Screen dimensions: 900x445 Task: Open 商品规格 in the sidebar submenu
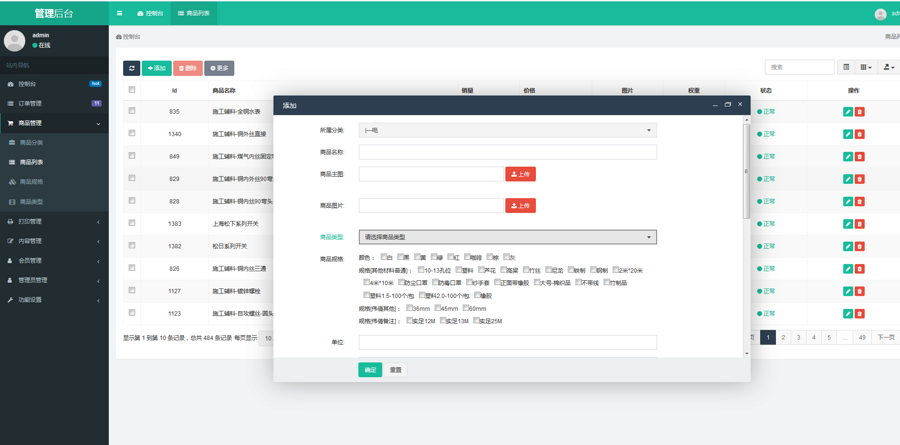point(31,181)
